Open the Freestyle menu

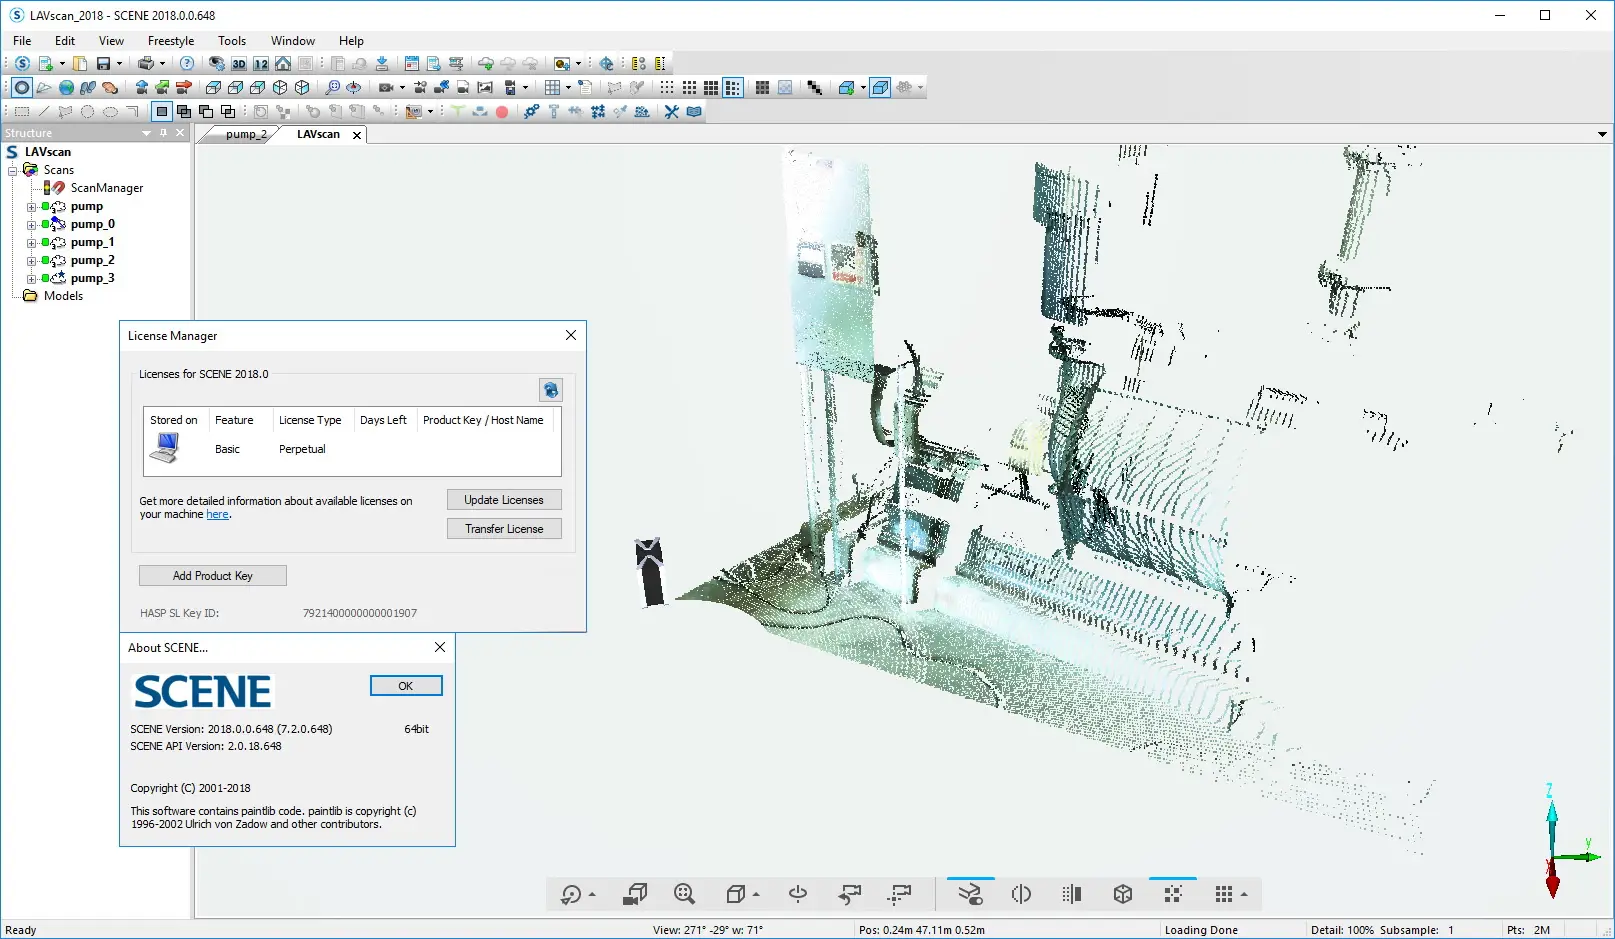pyautogui.click(x=171, y=41)
